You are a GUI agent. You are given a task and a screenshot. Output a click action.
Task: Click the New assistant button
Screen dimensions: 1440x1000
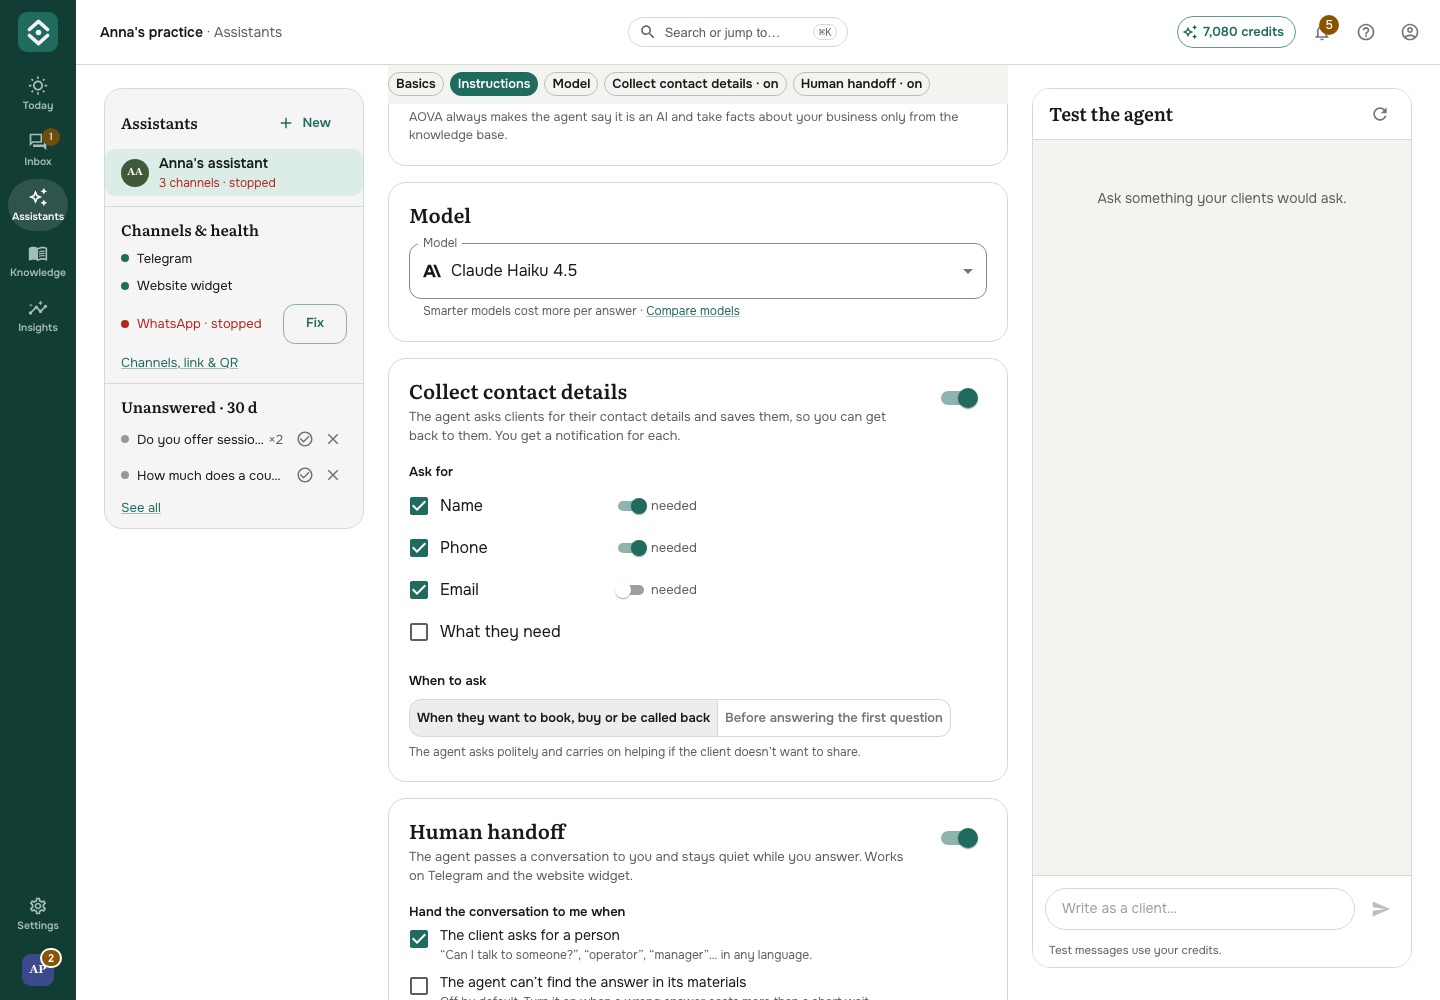click(x=305, y=123)
